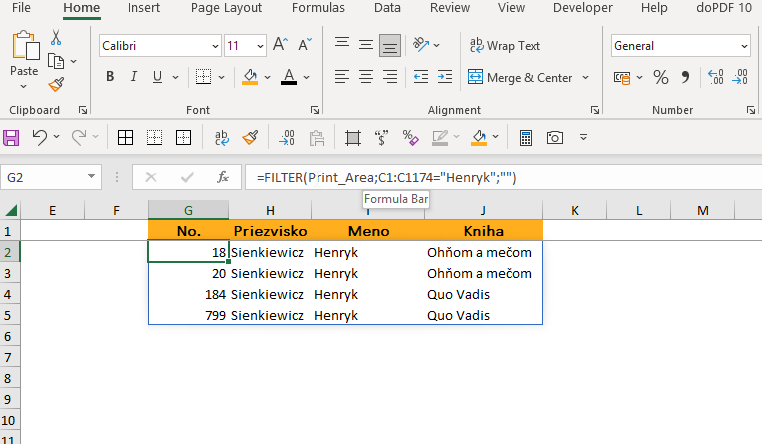The width and height of the screenshot is (762, 444).
Task: Click Decrease Decimal in Number group
Action: click(x=740, y=77)
